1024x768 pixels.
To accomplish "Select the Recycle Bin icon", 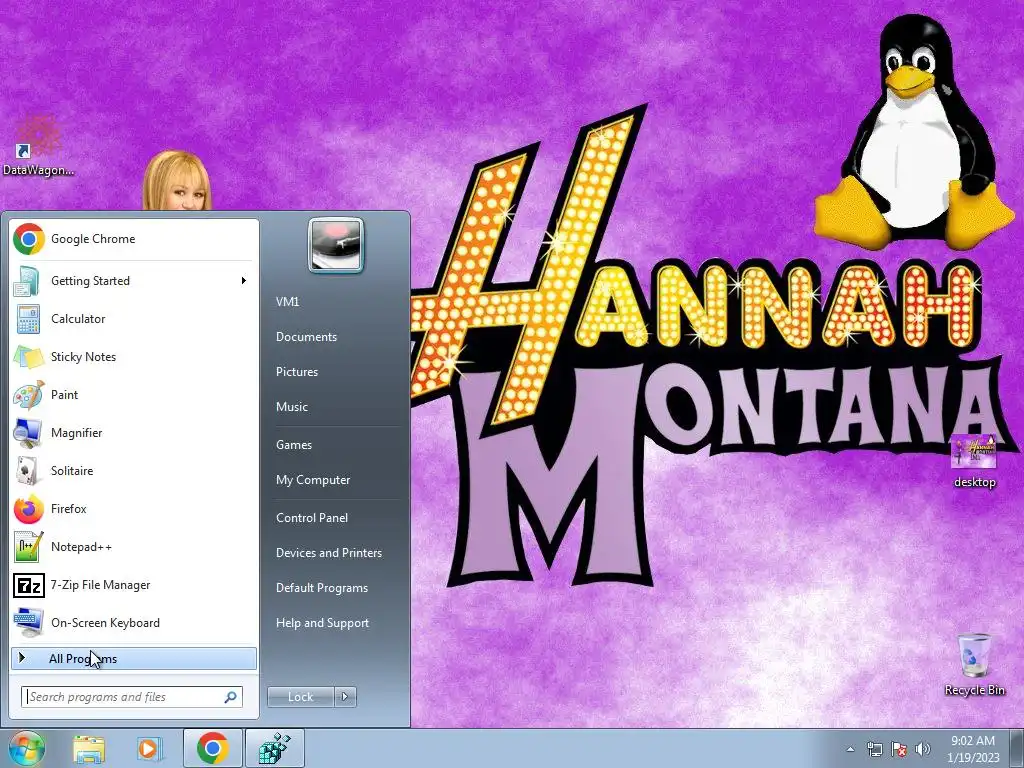I will coord(974,664).
